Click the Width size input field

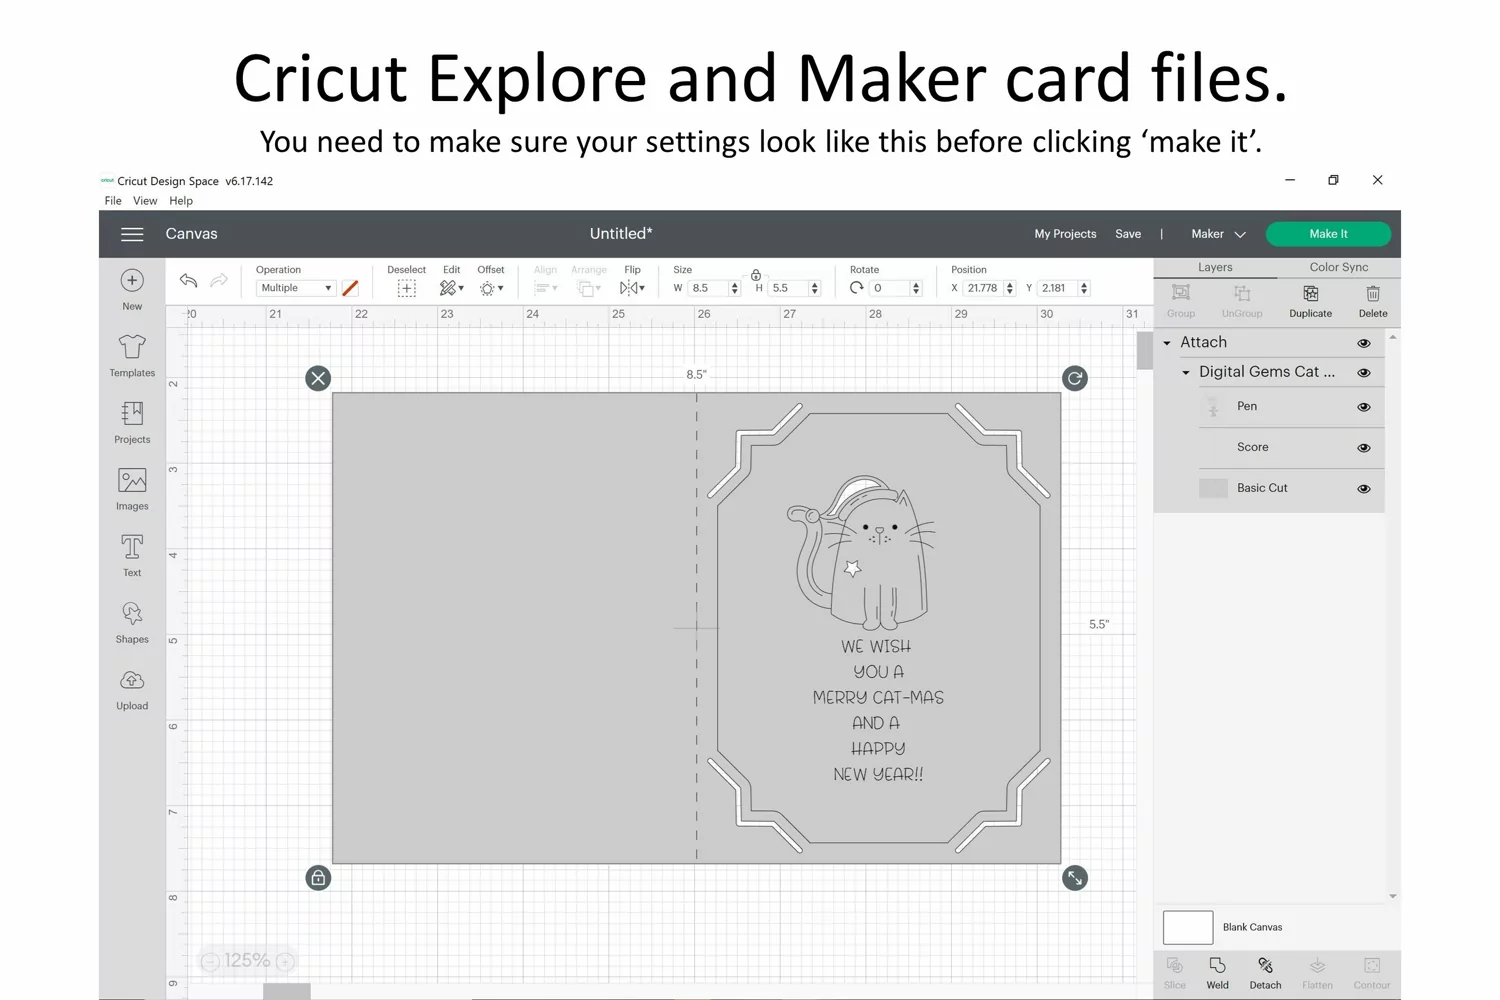[708, 288]
